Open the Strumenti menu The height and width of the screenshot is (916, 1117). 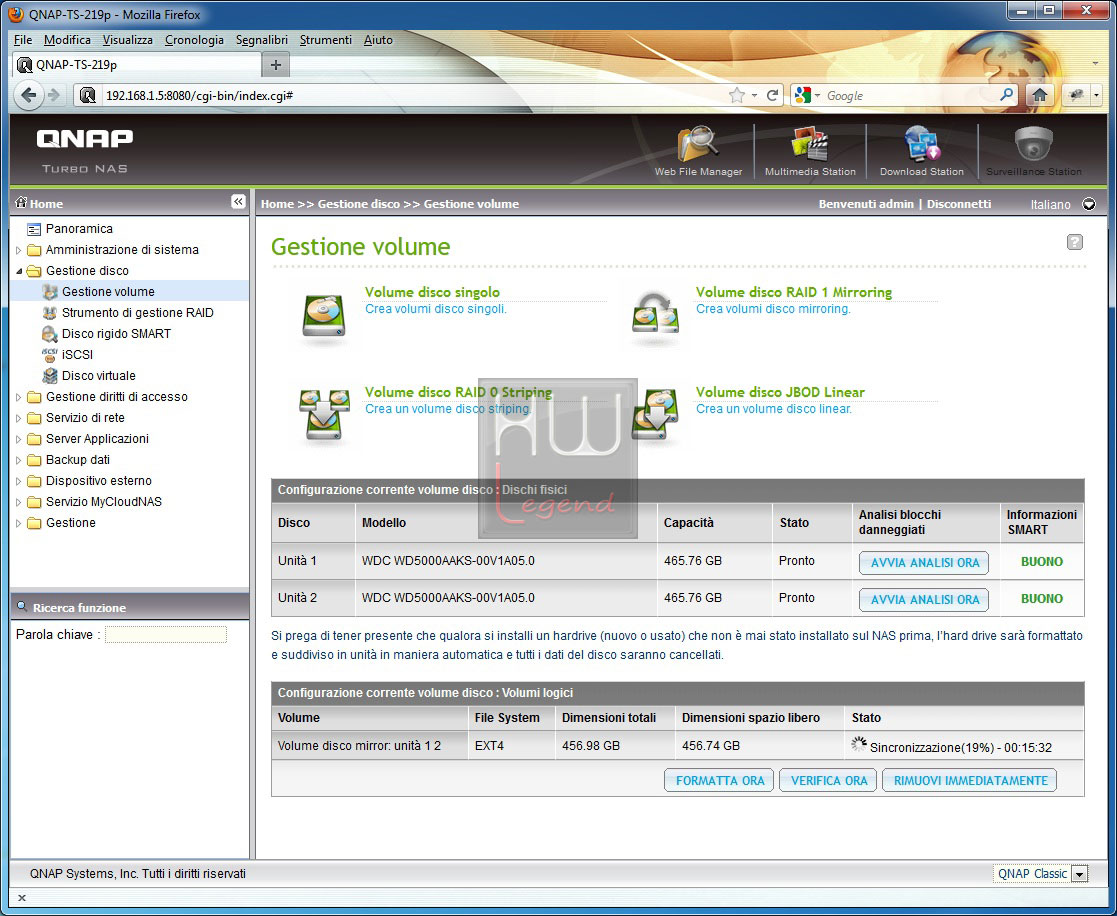[326, 40]
